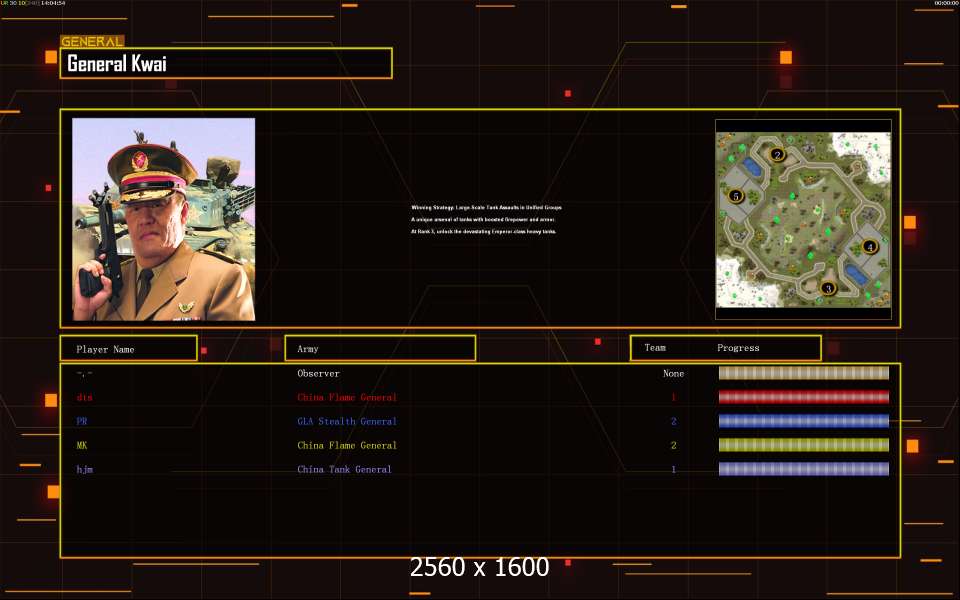
Task: Click start position 3 marker on the minimap
Action: 827,288
